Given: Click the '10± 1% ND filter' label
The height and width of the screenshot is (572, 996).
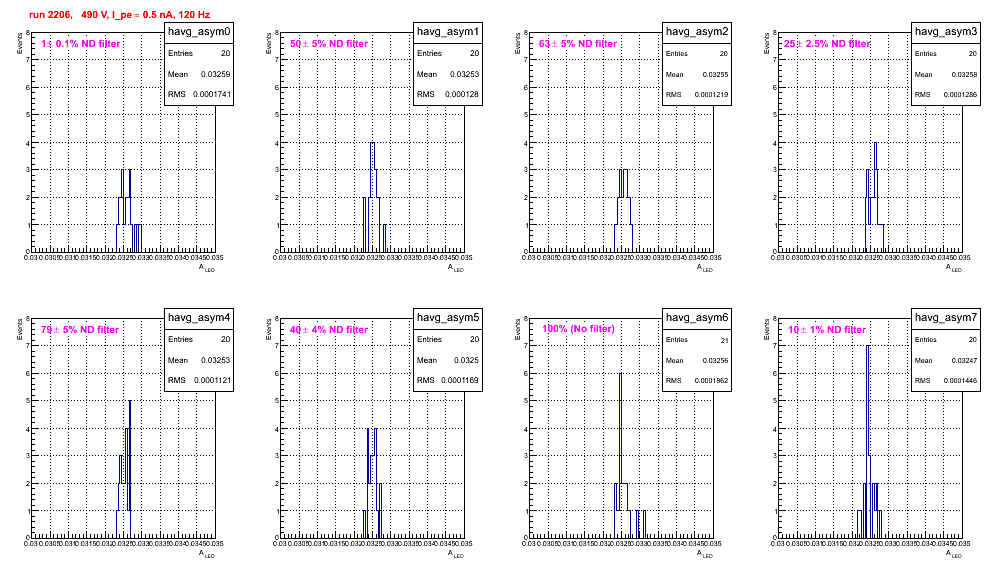Looking at the screenshot, I should click(x=827, y=330).
